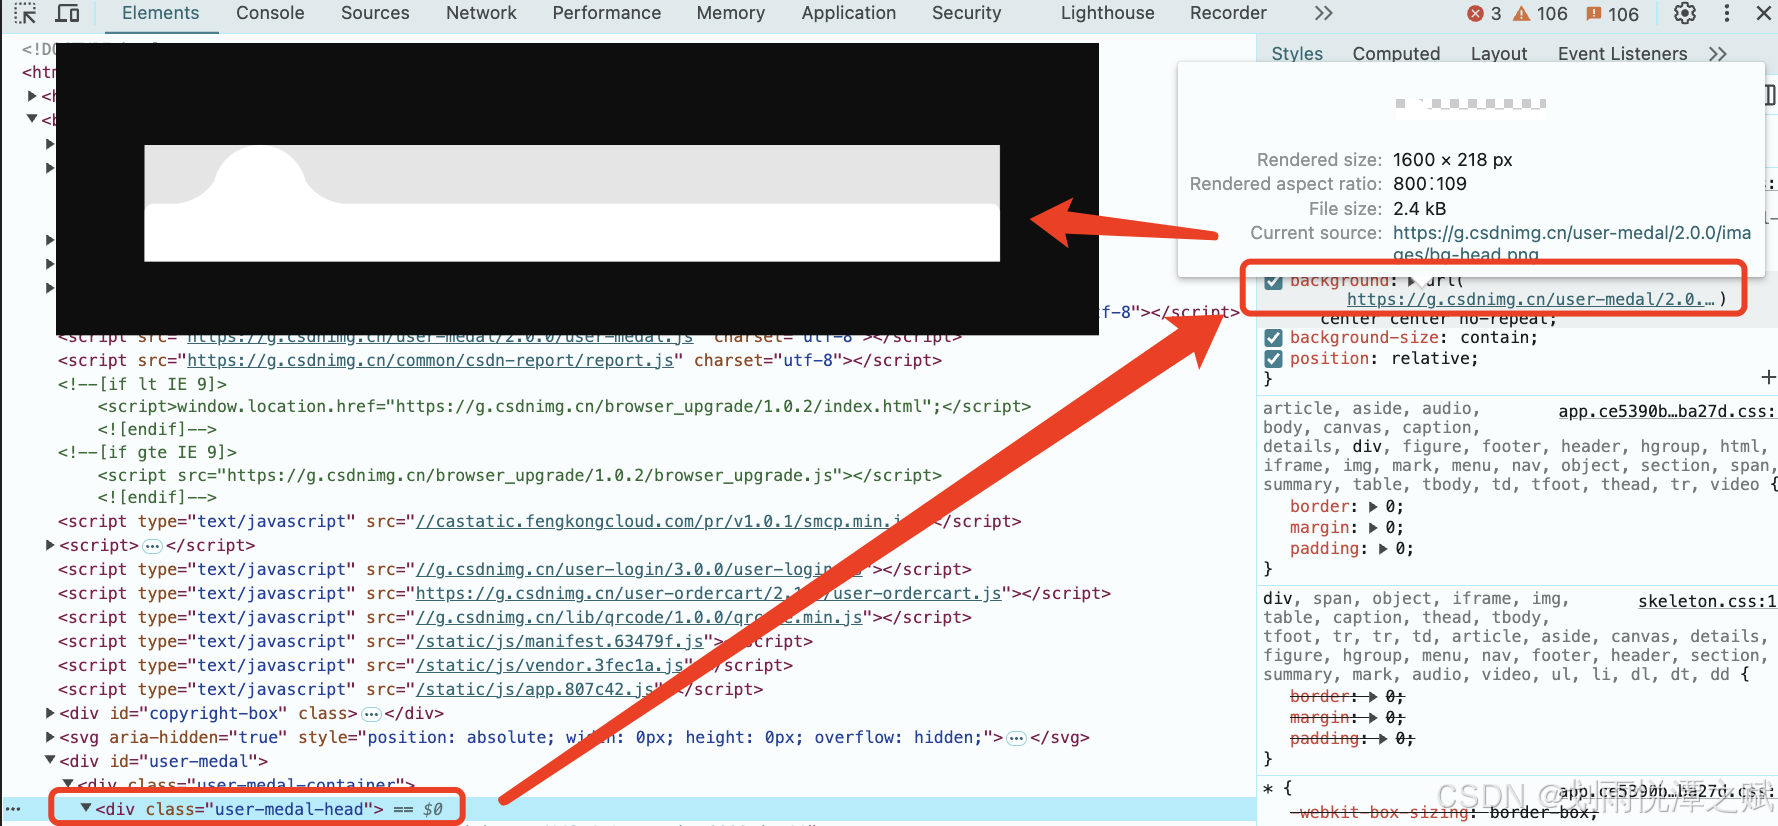
Task: Click the 106 warnings triangle badge
Action: tap(1540, 13)
